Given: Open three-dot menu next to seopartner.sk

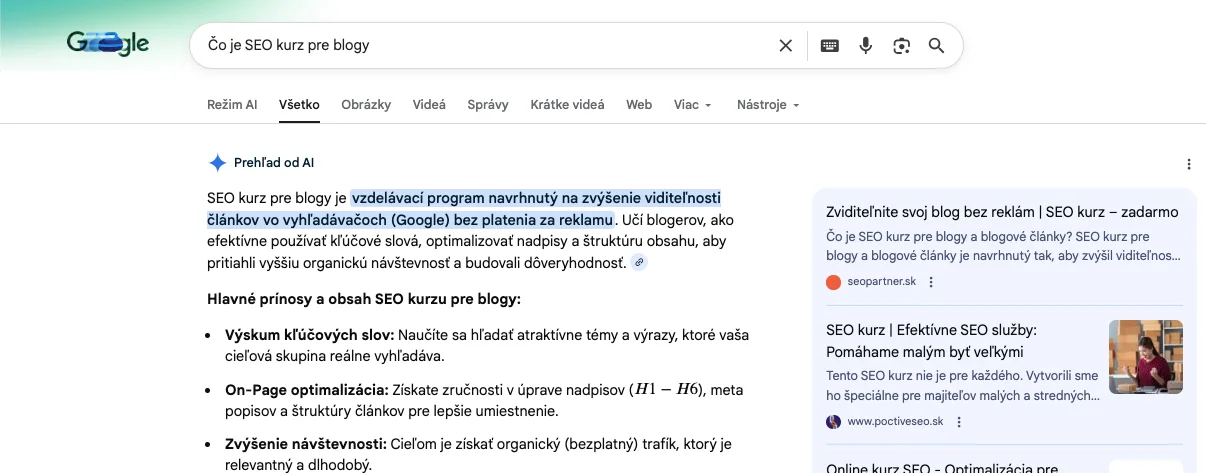Looking at the screenshot, I should (931, 282).
